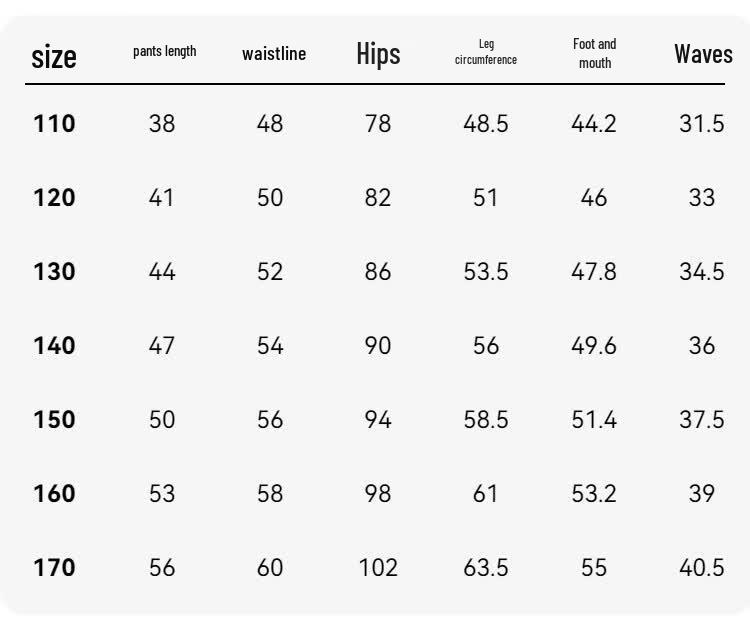Select the size 170 row label
The width and height of the screenshot is (750, 629).
55,567
